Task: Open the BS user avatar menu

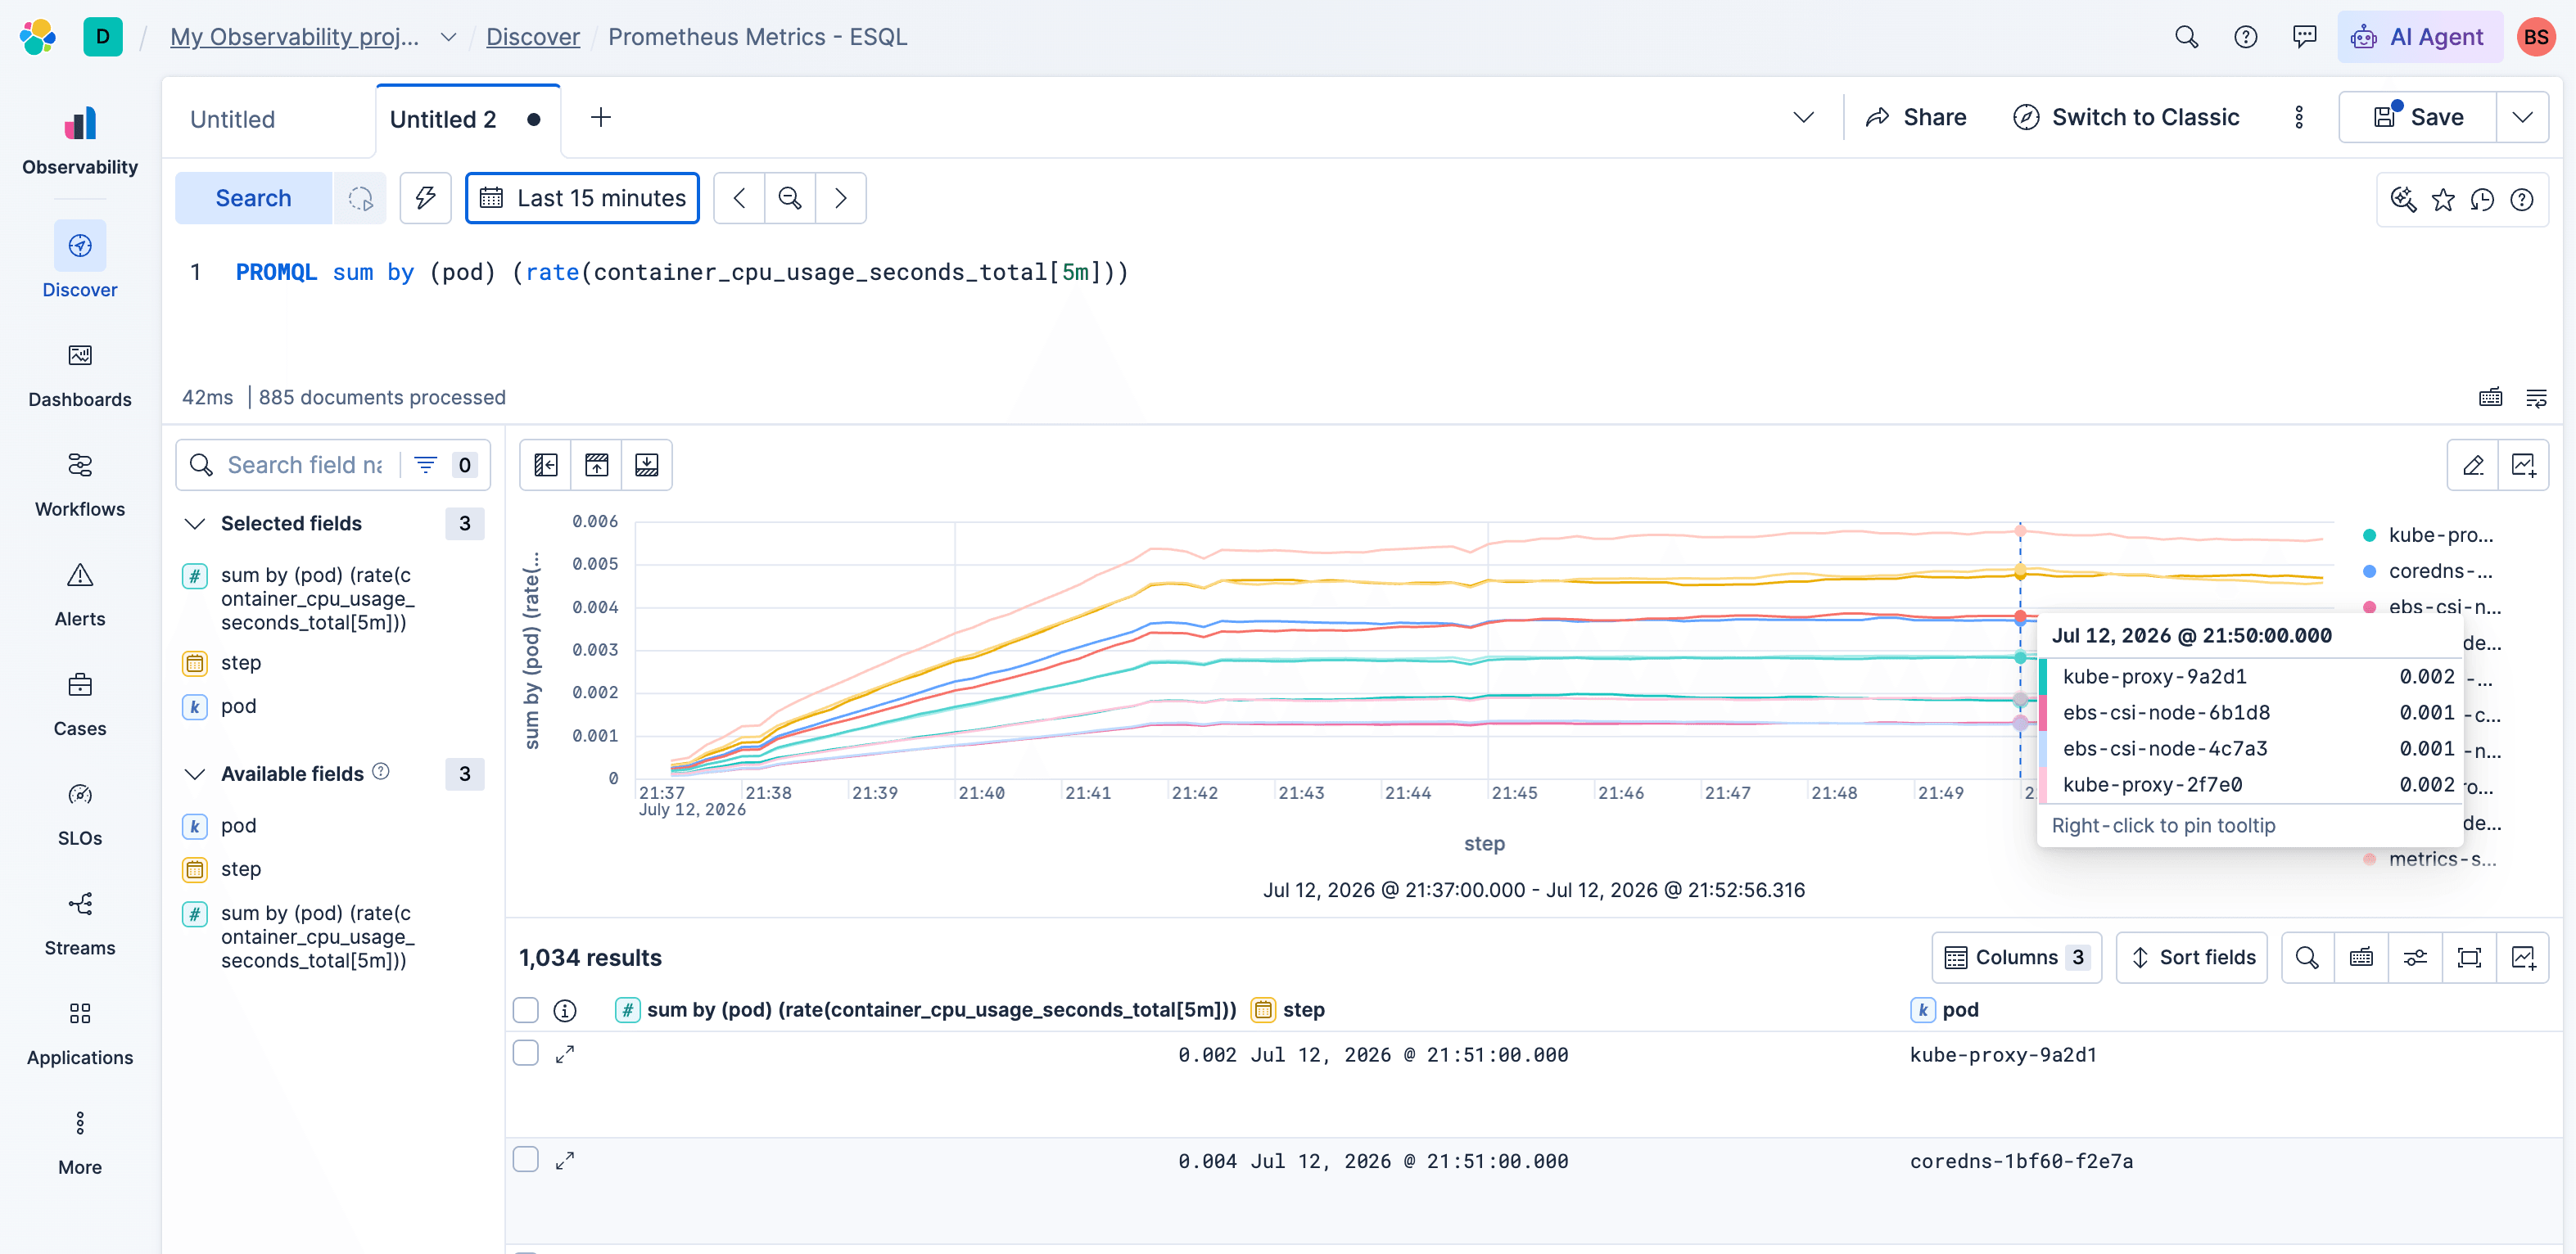Action: point(2536,37)
